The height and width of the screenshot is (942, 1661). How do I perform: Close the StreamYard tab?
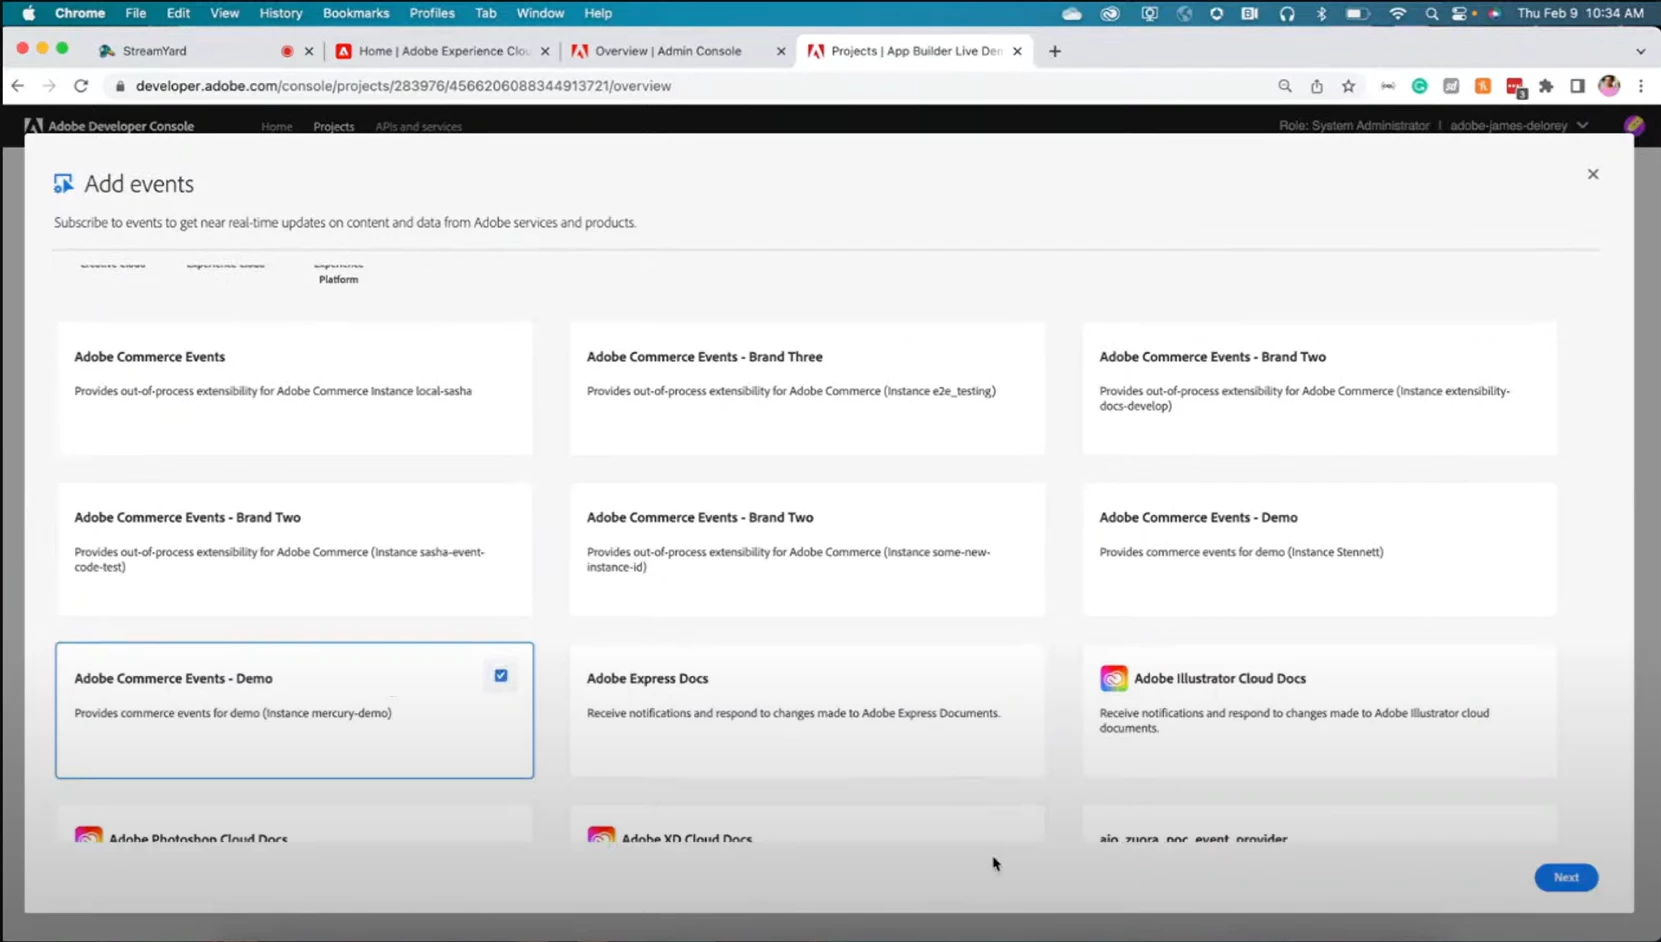pos(309,51)
